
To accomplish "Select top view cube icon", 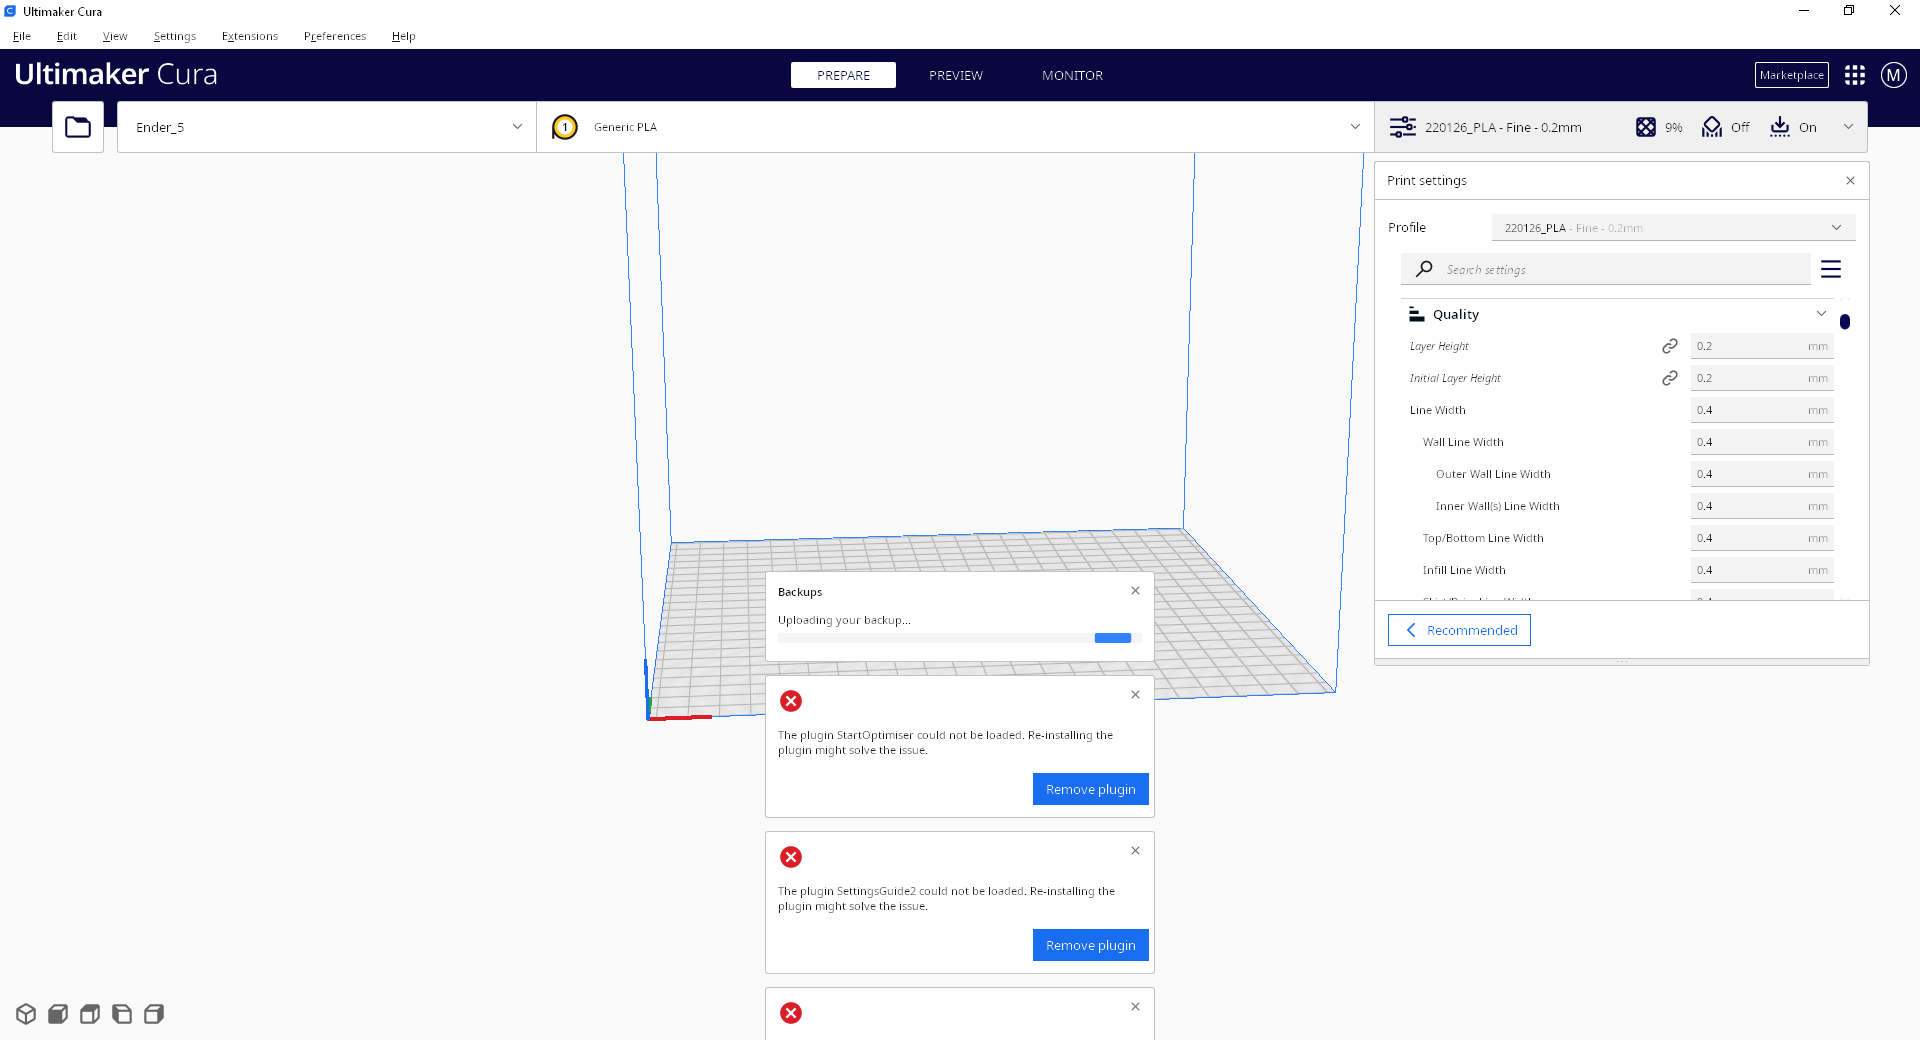I will [x=90, y=1014].
